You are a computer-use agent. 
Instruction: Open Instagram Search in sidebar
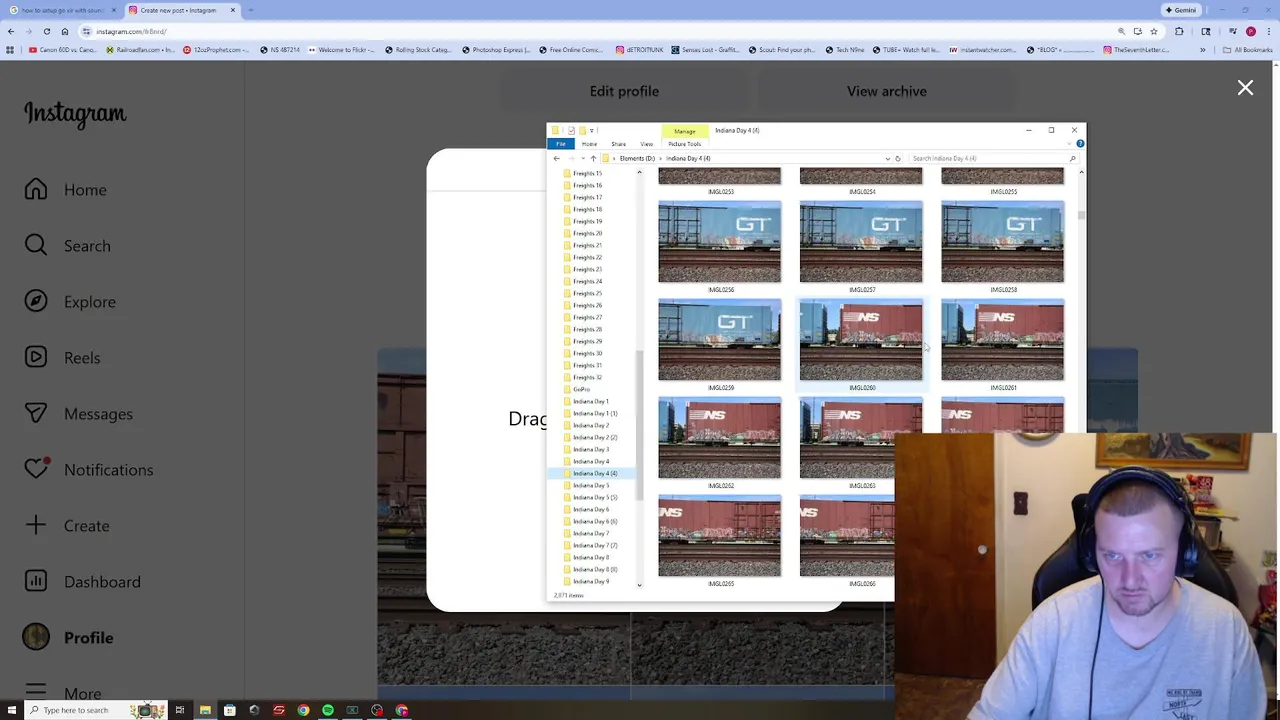68,246
